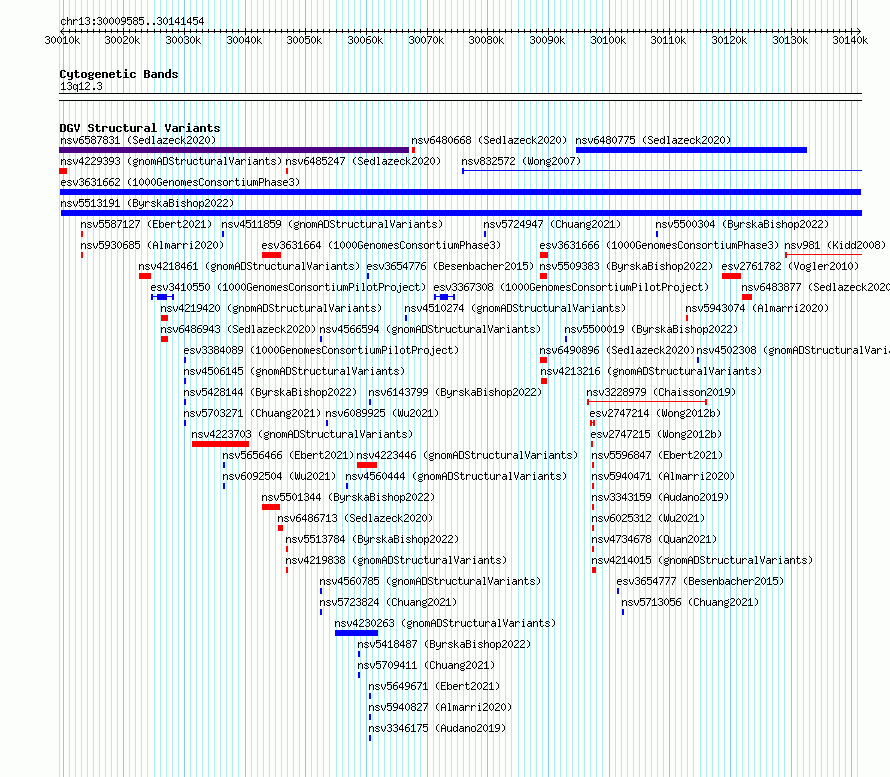Viewport: 890px width, 777px height.
Task: Click nsv5587127 (Ebert2021) label
Action: coord(146,224)
